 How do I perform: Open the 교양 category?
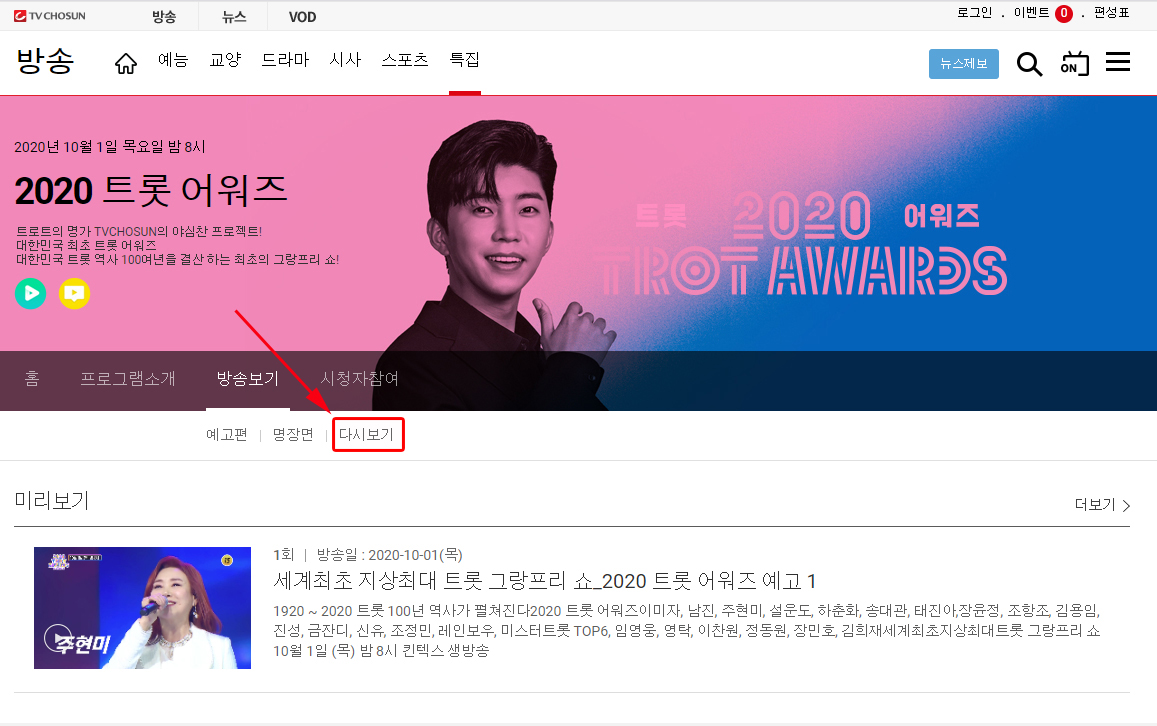pos(225,60)
